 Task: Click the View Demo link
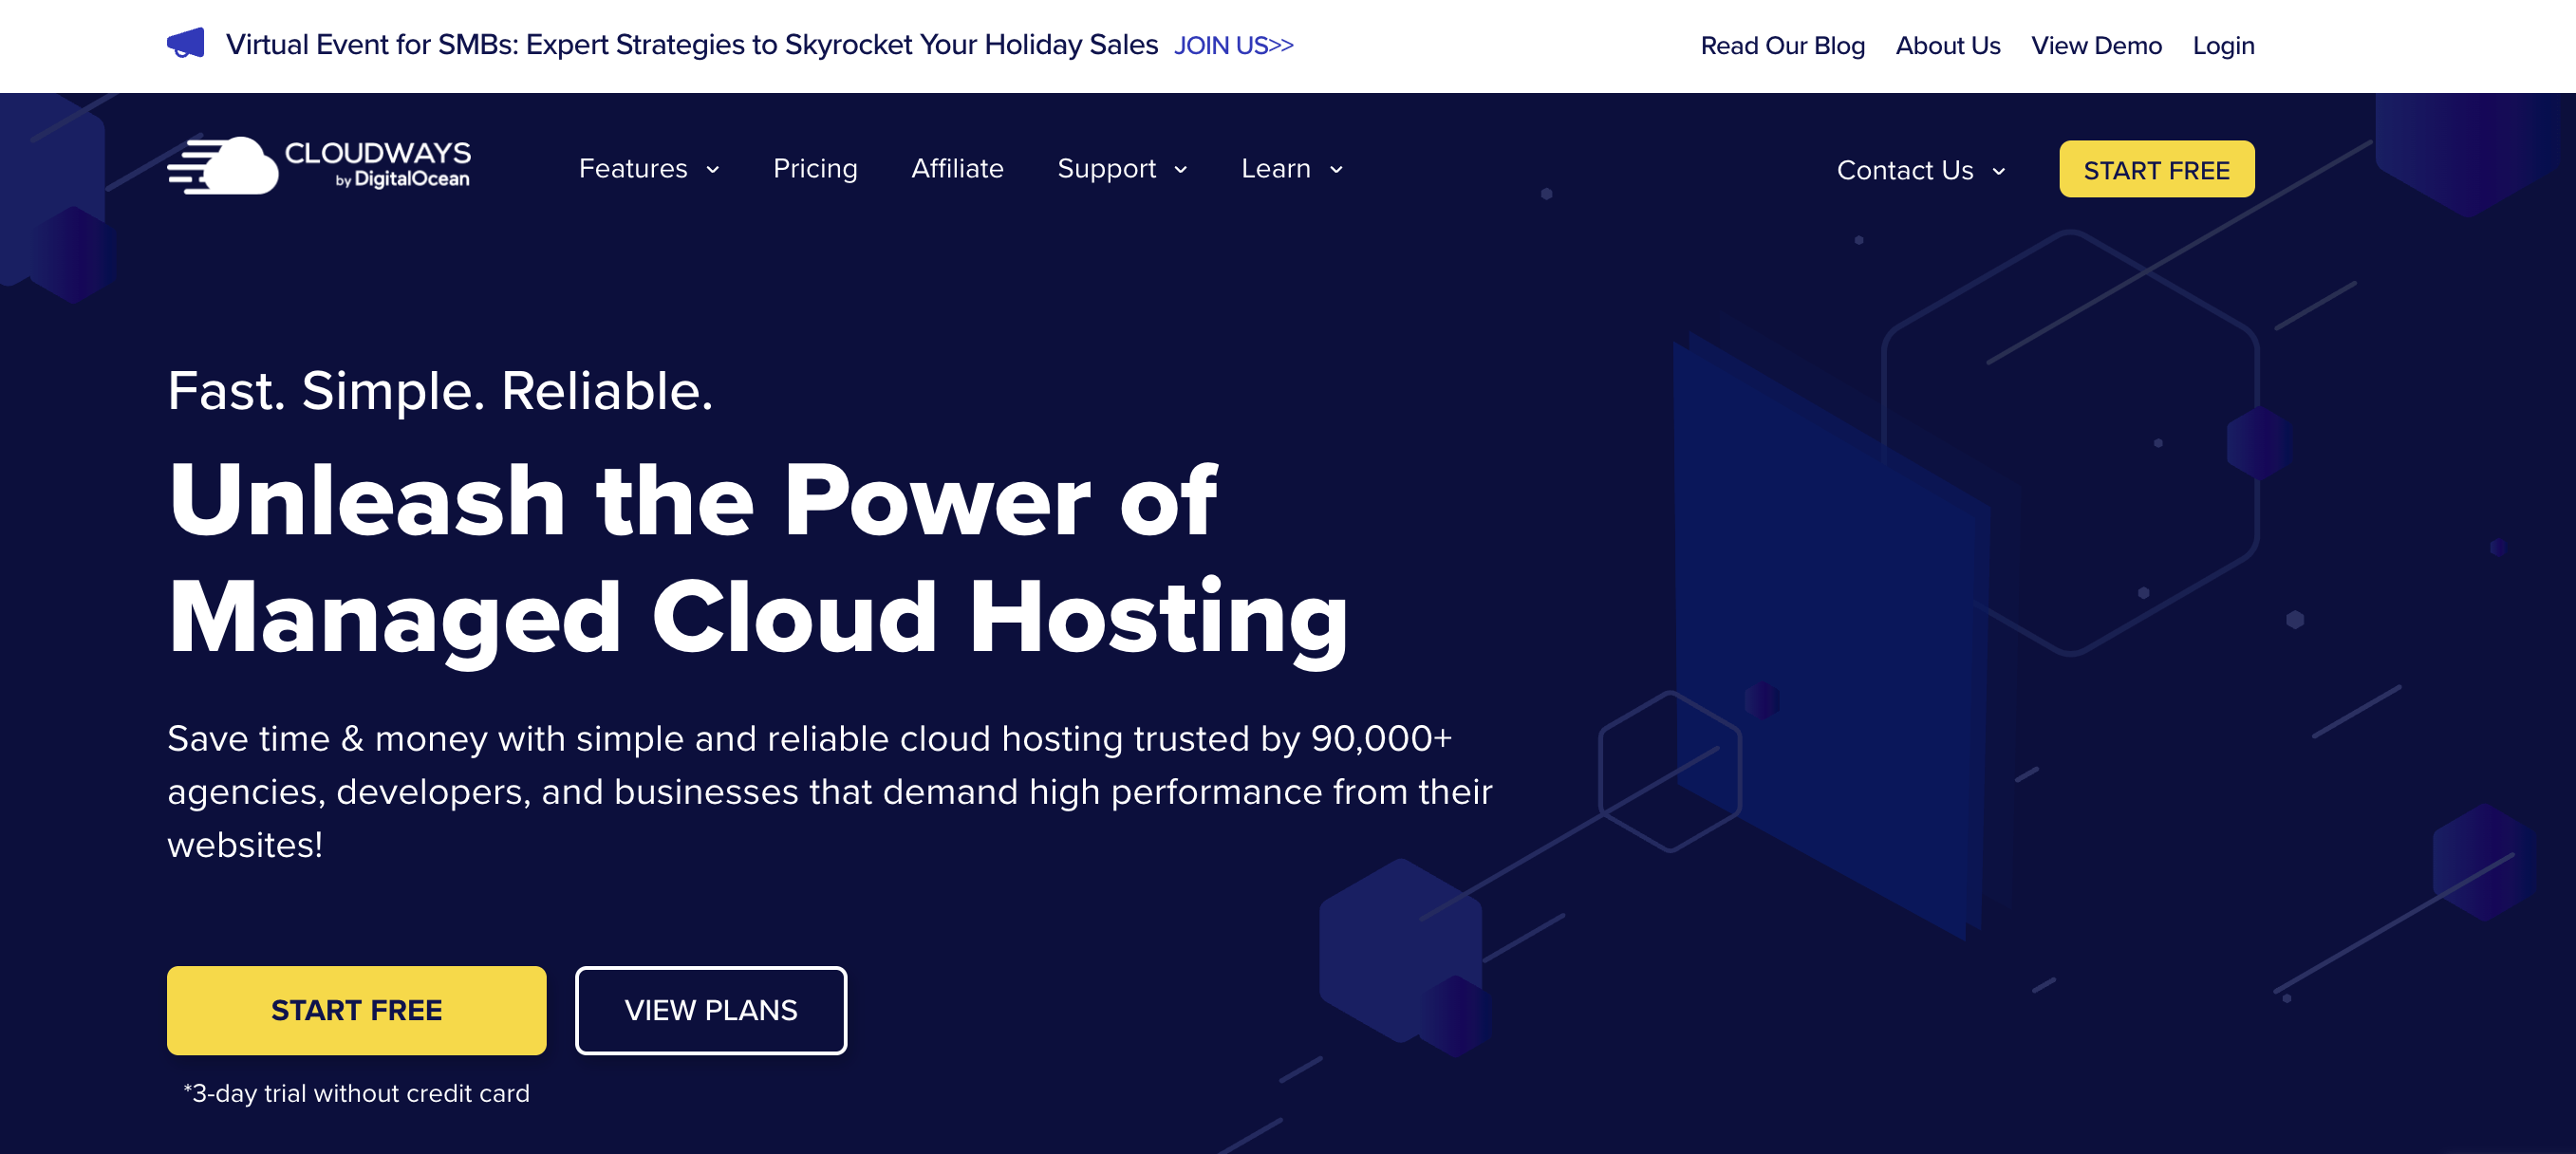point(2096,46)
